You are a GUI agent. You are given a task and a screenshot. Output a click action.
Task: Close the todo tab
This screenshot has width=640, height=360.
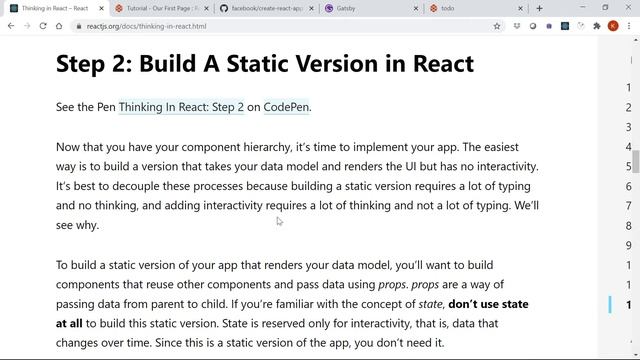520,8
